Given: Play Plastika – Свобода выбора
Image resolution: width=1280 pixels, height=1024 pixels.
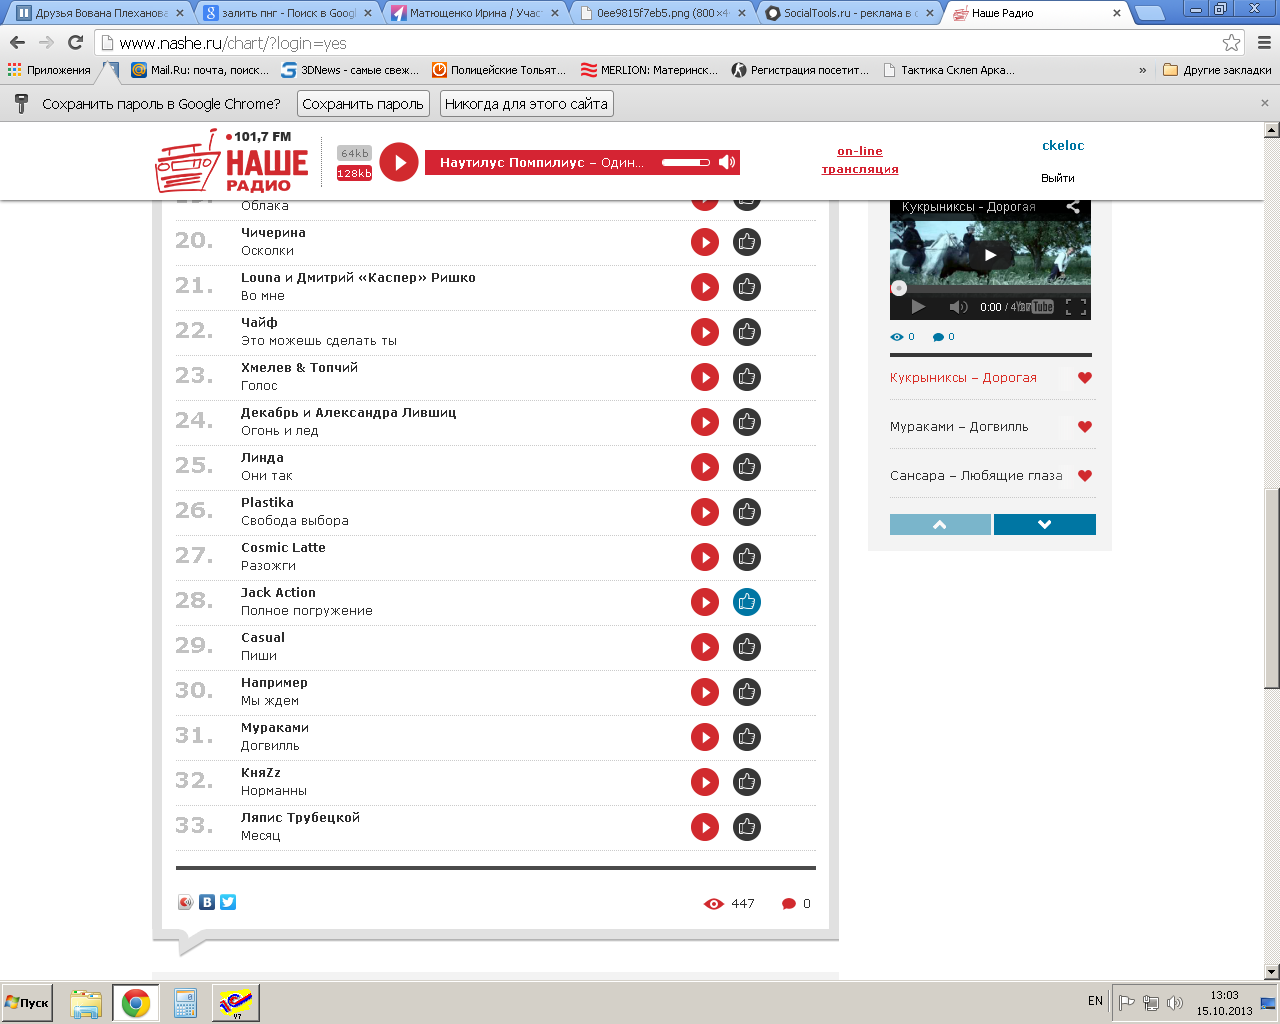Looking at the screenshot, I should point(705,512).
